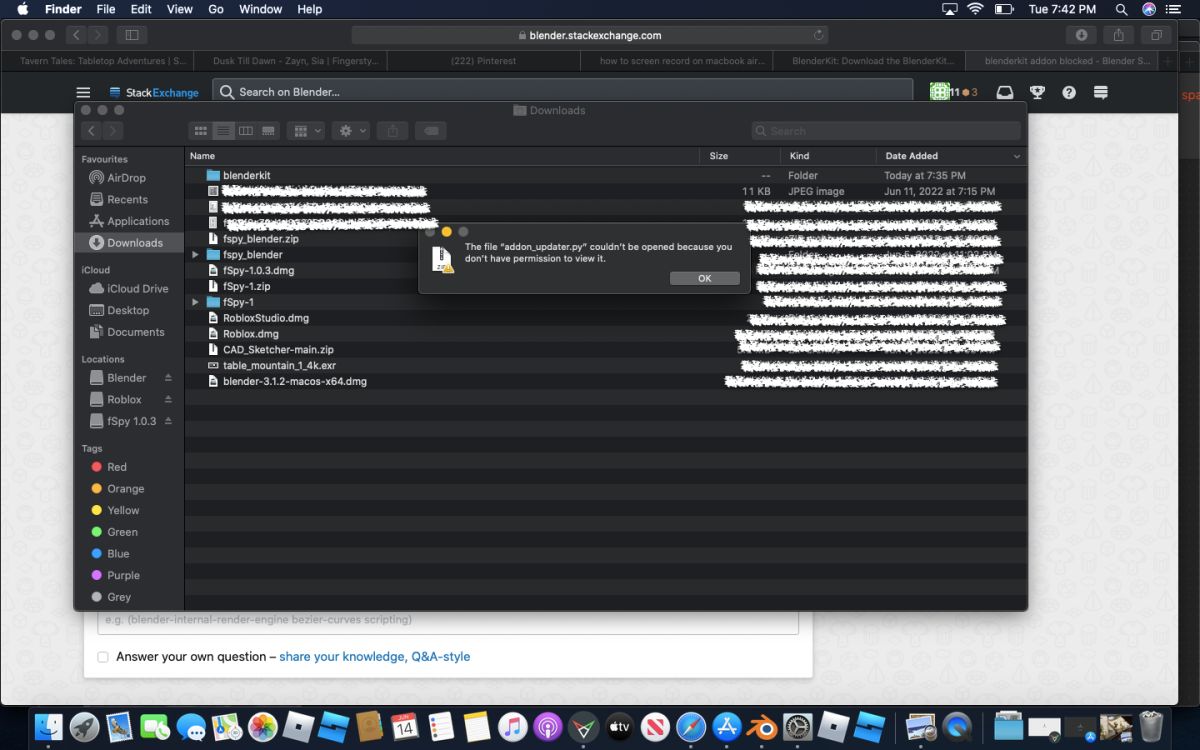The image size is (1200, 750).
Task: Open the File menu
Action: (x=105, y=9)
